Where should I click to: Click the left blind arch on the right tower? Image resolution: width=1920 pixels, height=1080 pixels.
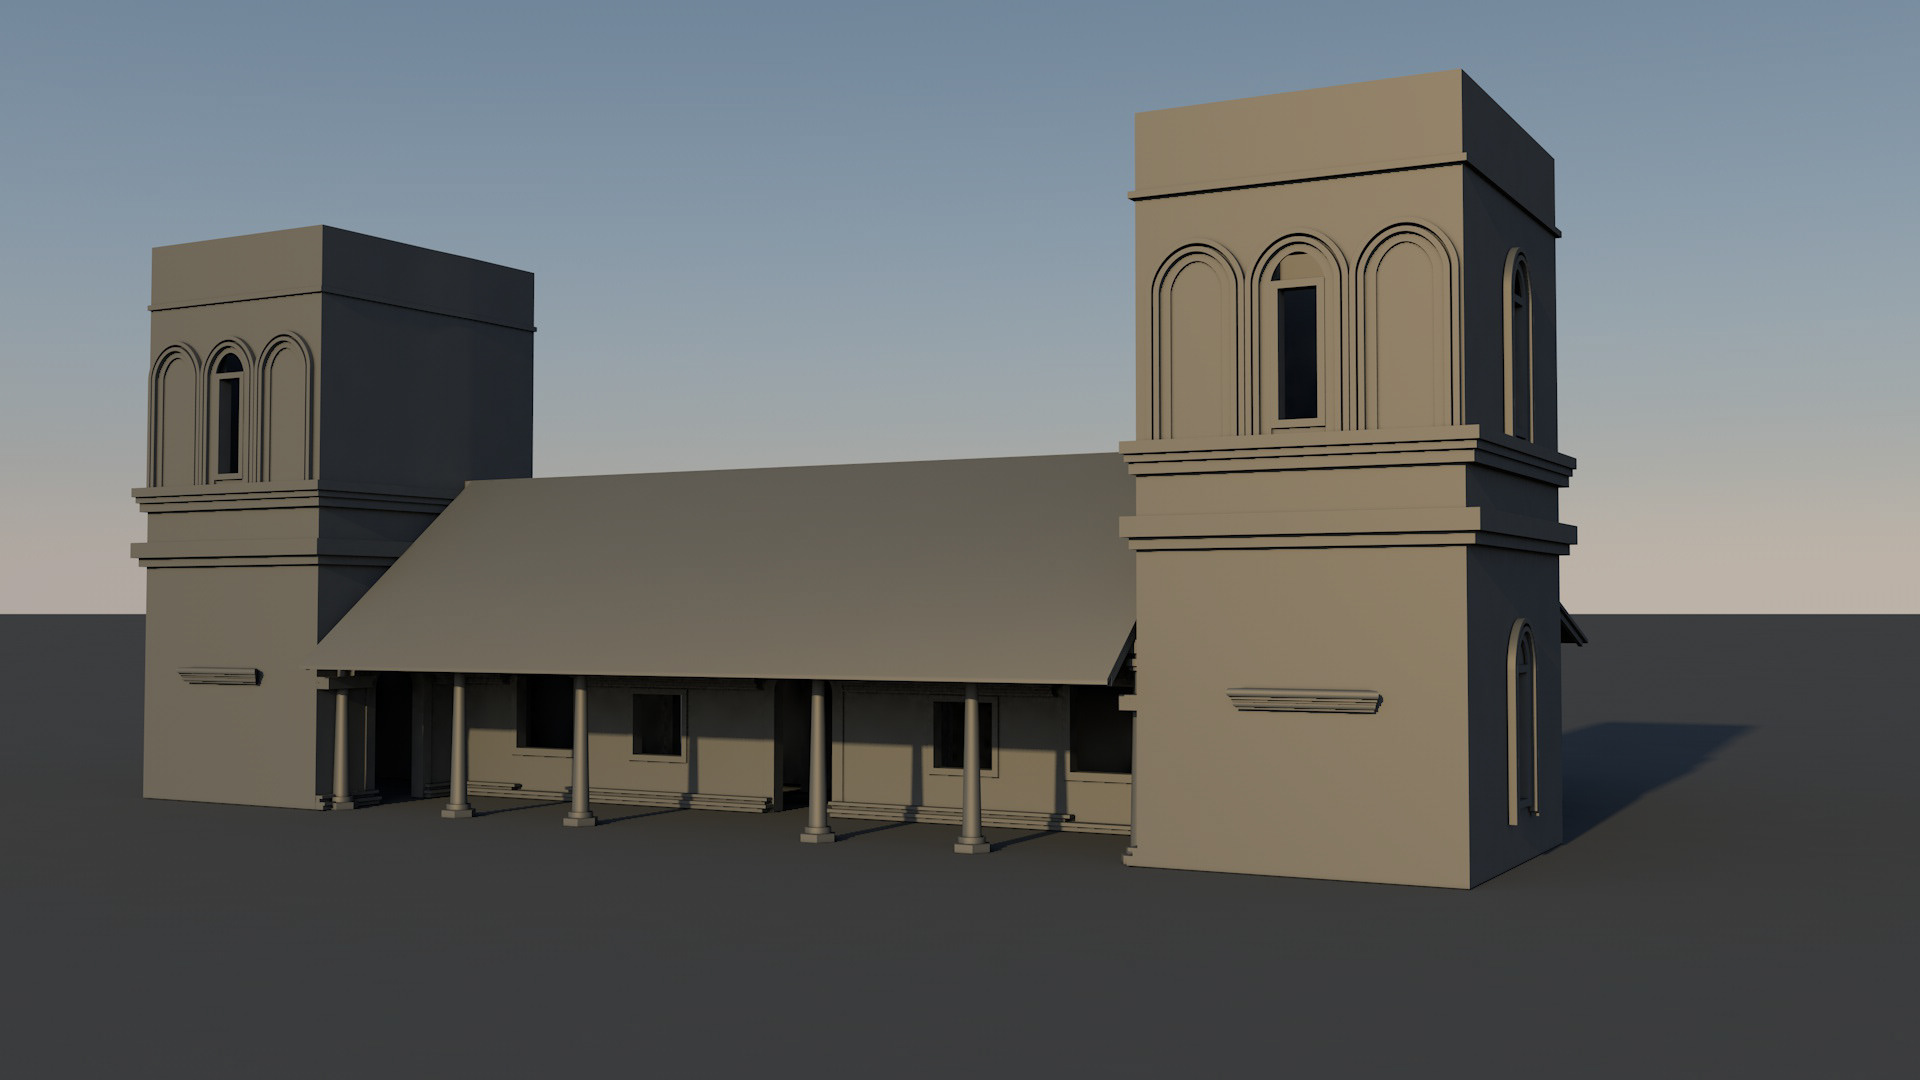click(x=1195, y=350)
